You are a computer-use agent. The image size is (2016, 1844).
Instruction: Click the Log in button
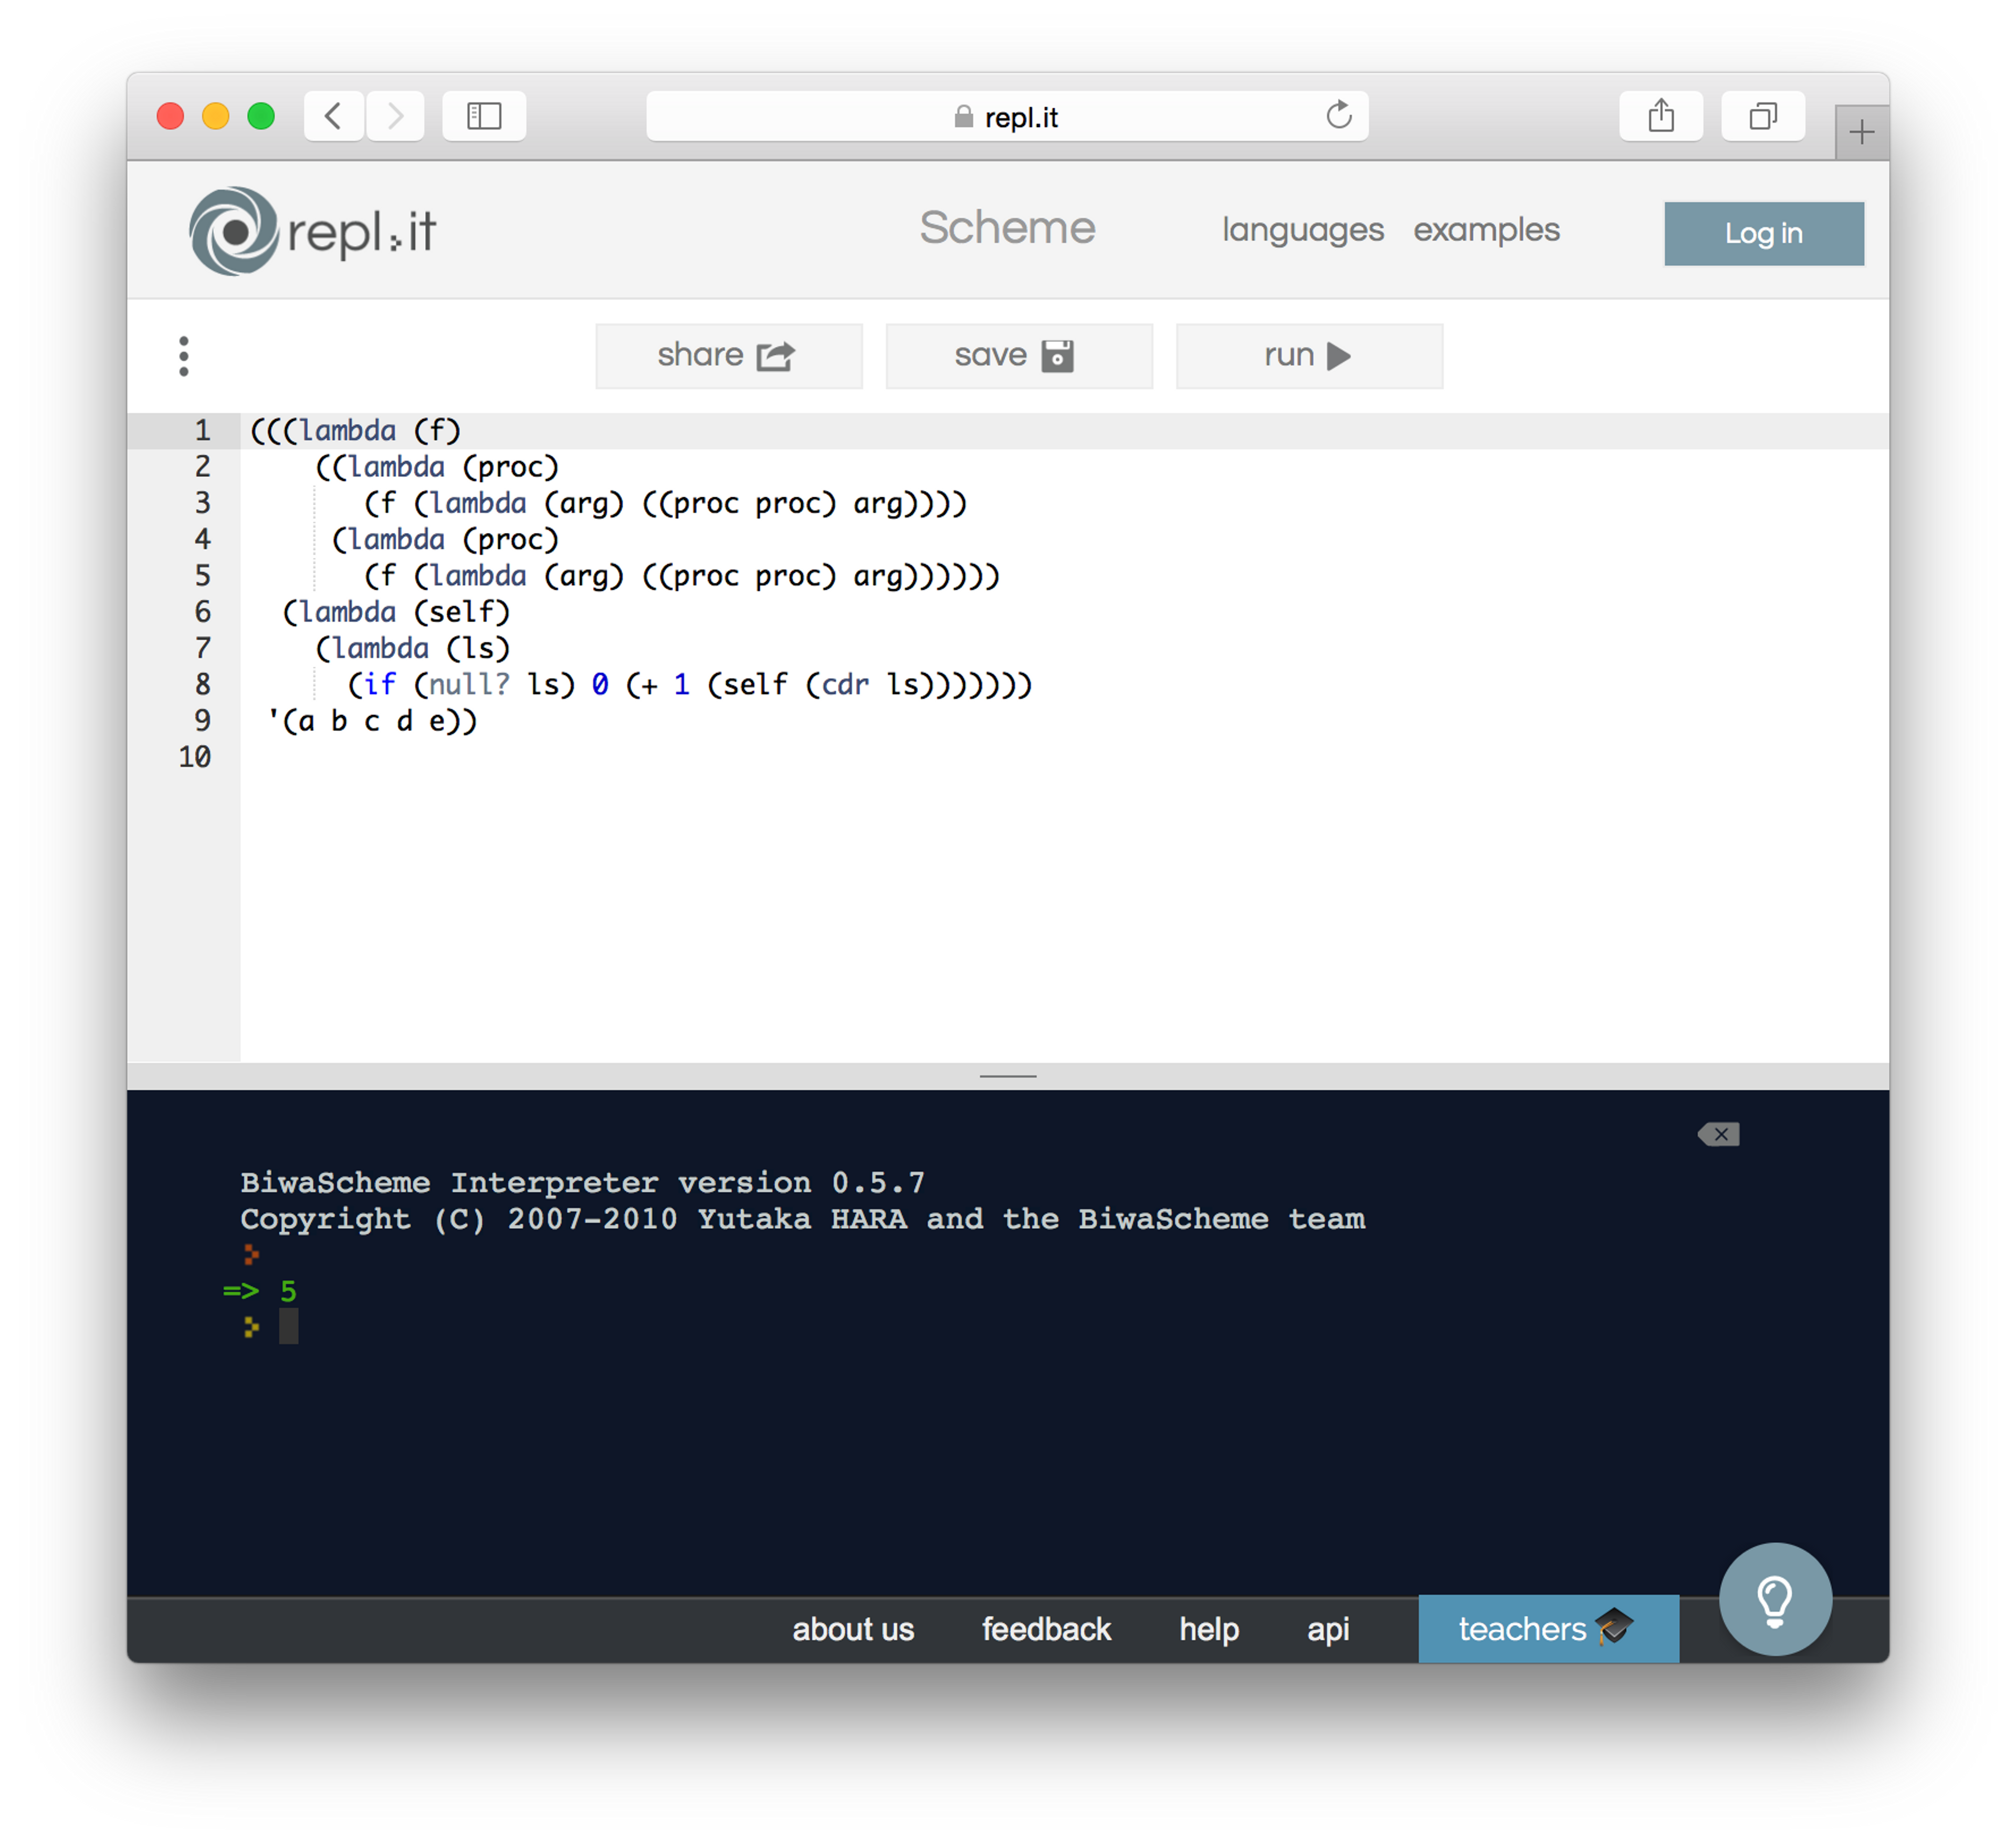click(1763, 234)
